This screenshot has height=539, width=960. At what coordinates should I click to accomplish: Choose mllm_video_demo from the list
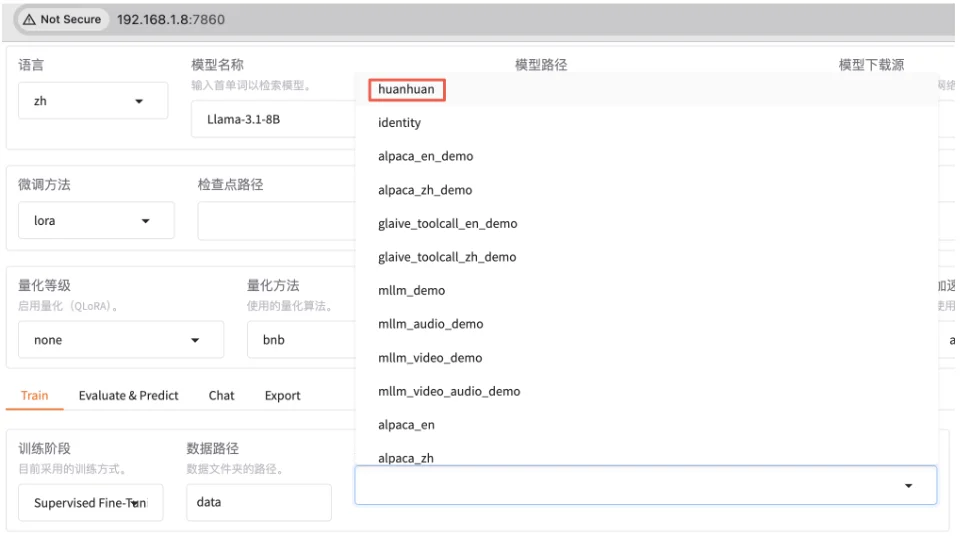430,358
